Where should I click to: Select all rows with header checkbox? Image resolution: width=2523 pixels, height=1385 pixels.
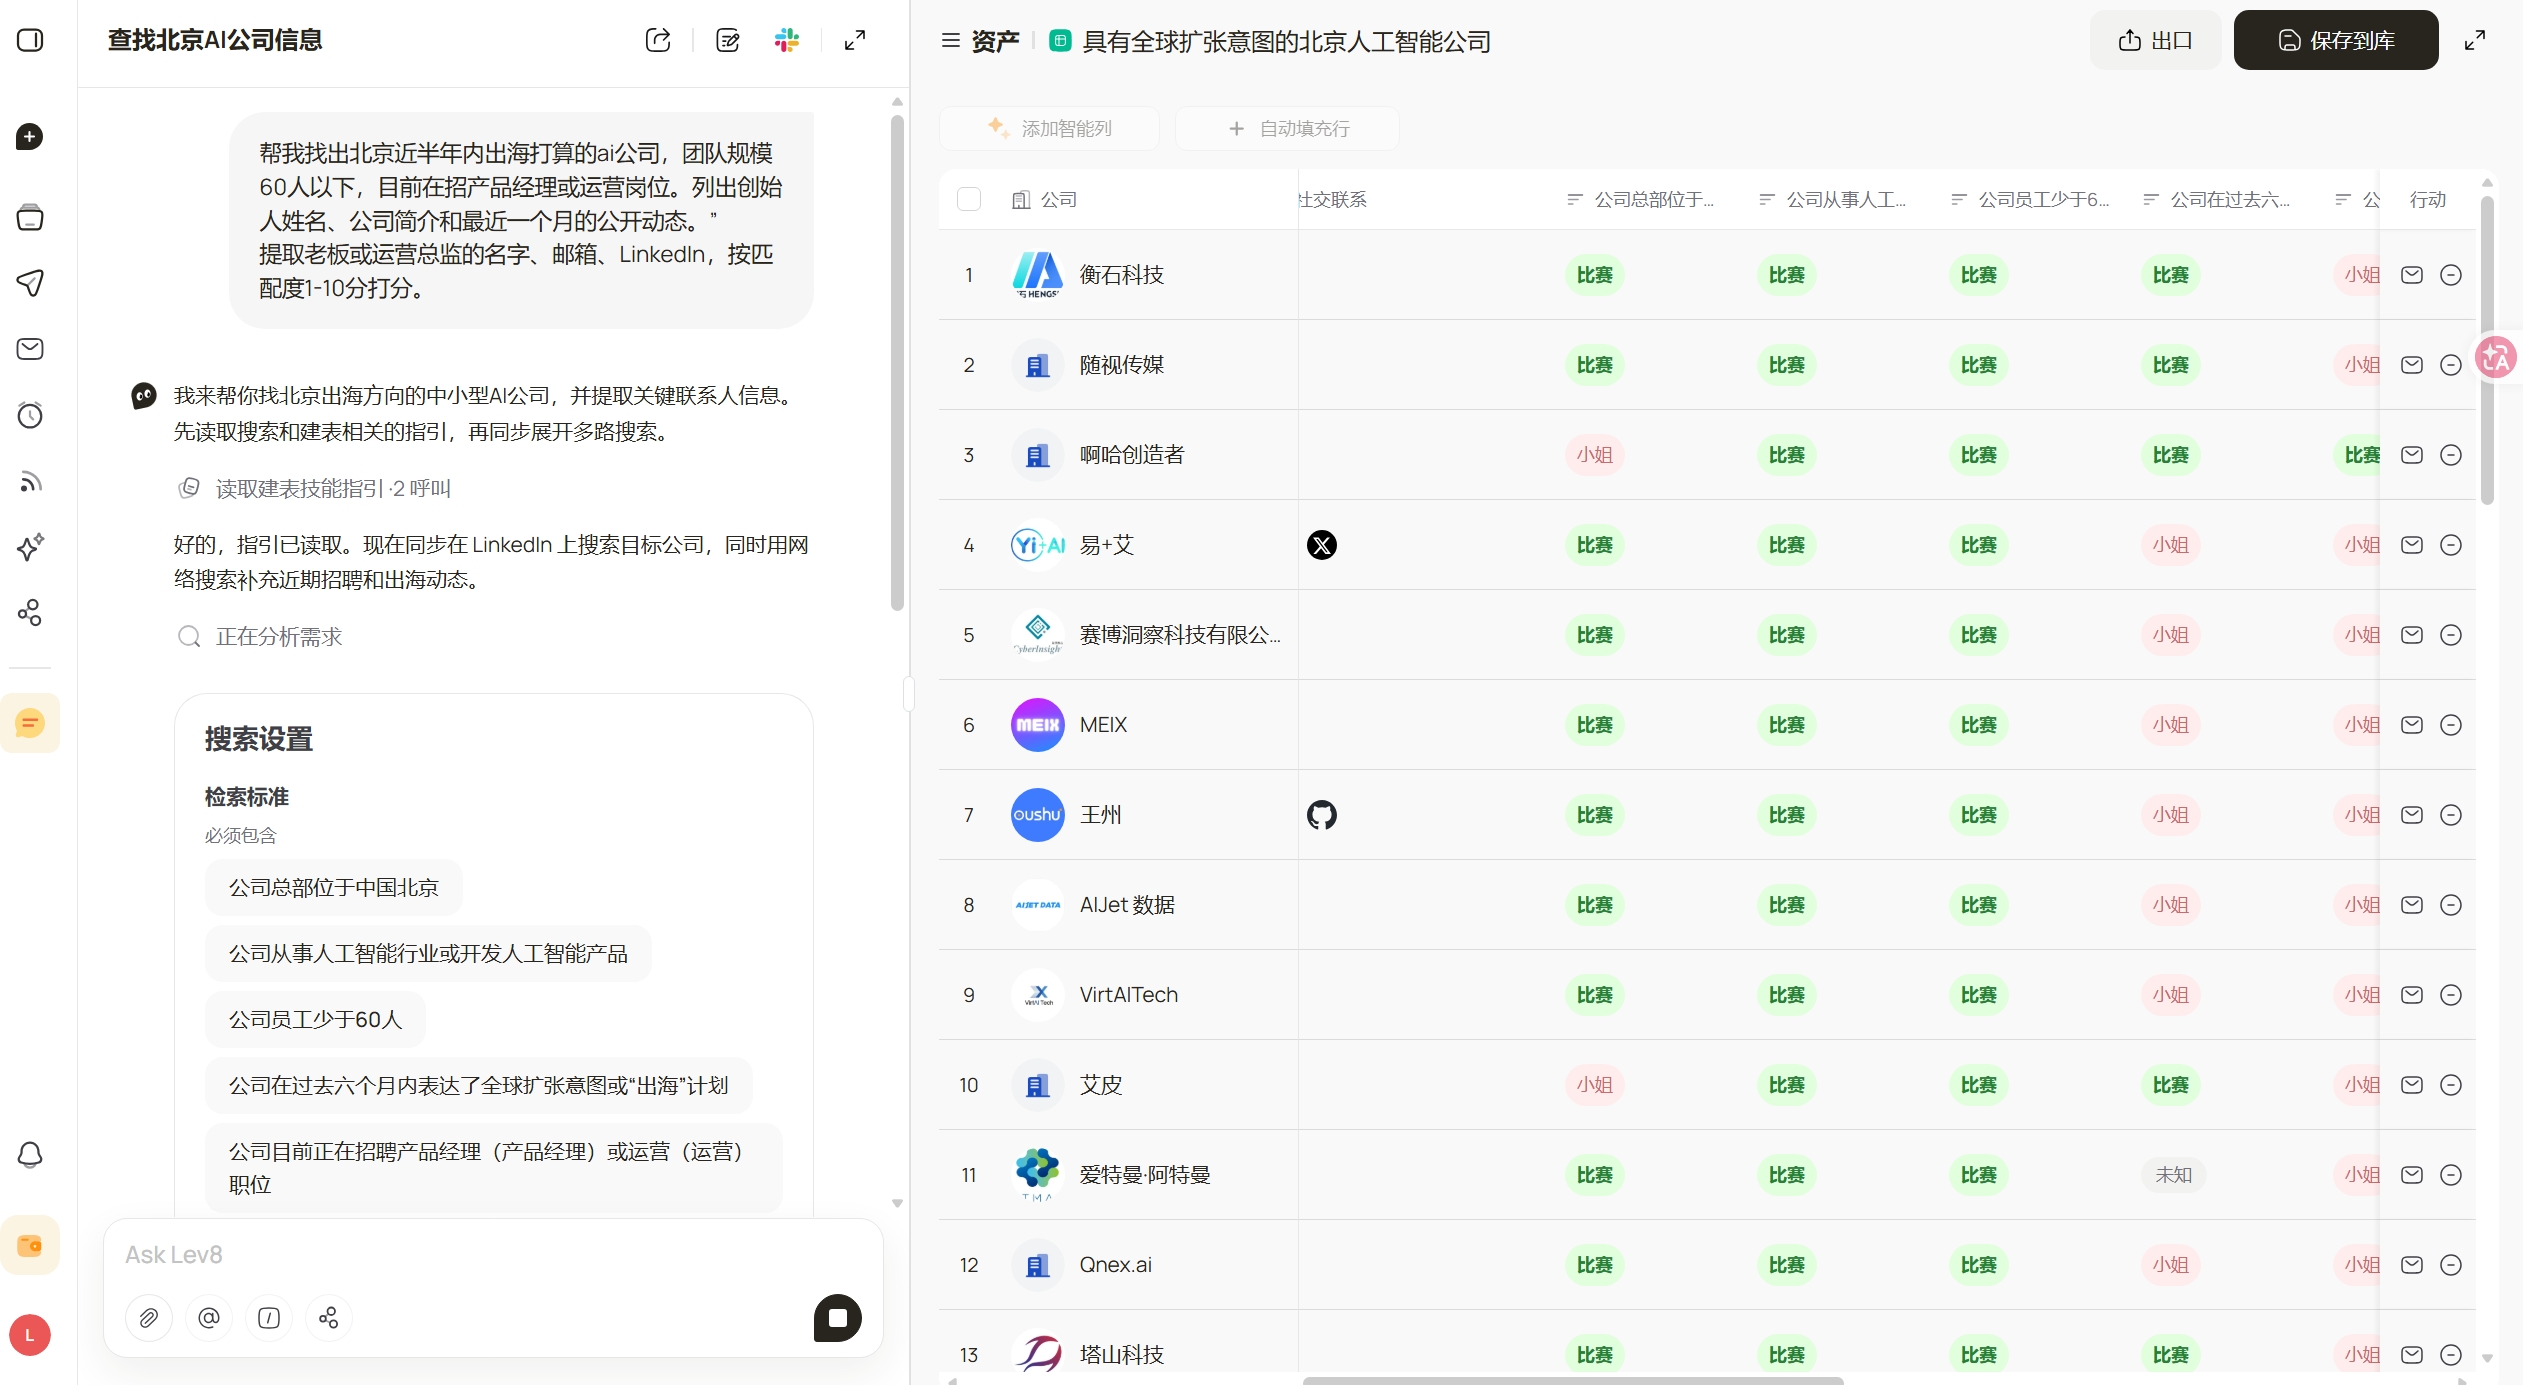click(969, 199)
